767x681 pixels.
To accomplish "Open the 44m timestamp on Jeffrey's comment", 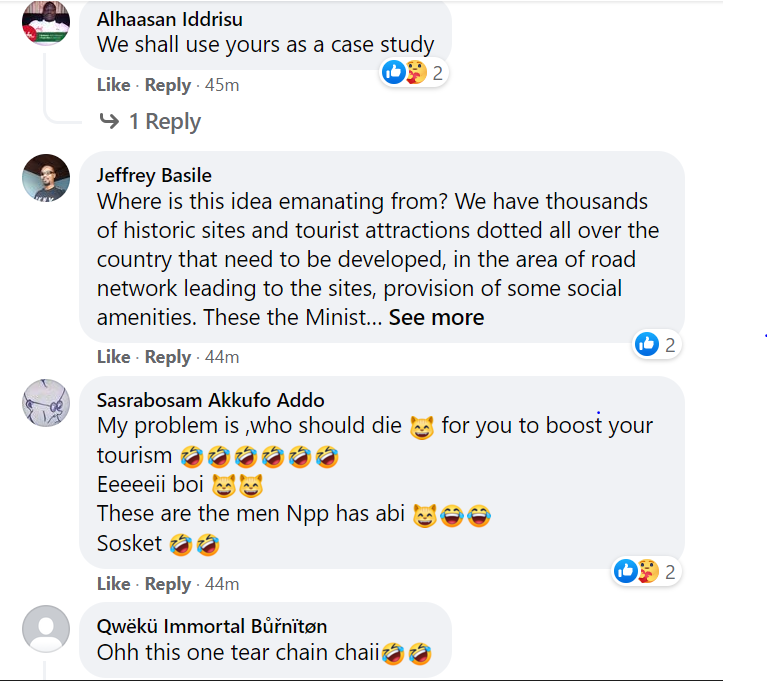I will pos(222,357).
